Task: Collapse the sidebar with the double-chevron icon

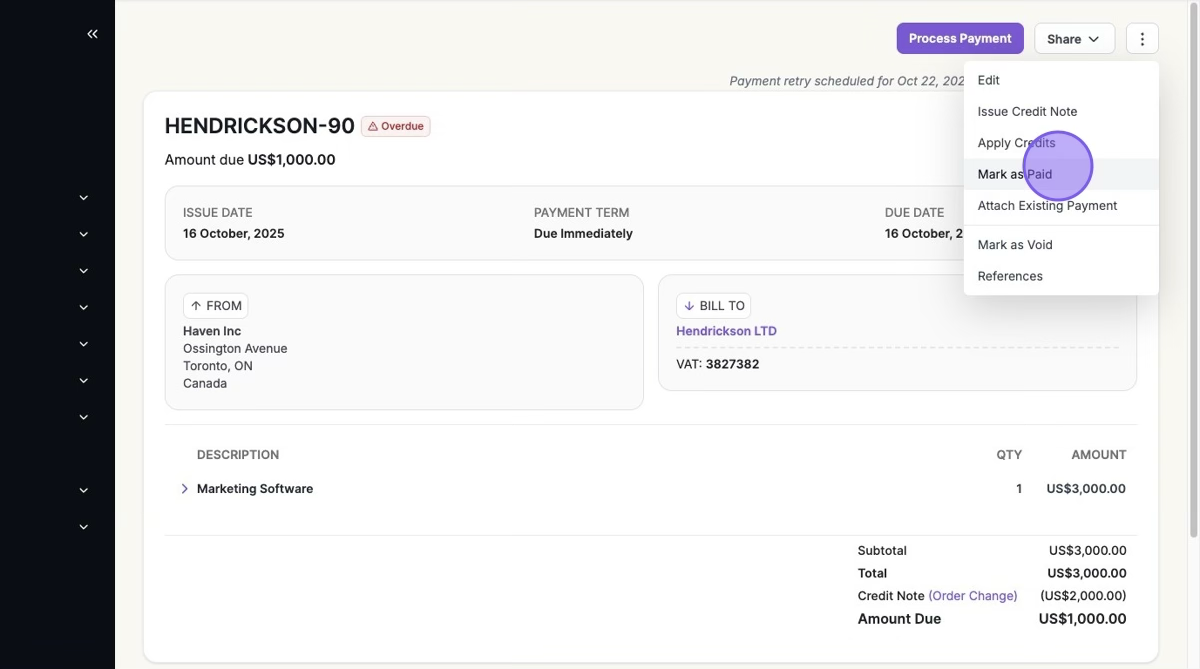Action: point(92,34)
